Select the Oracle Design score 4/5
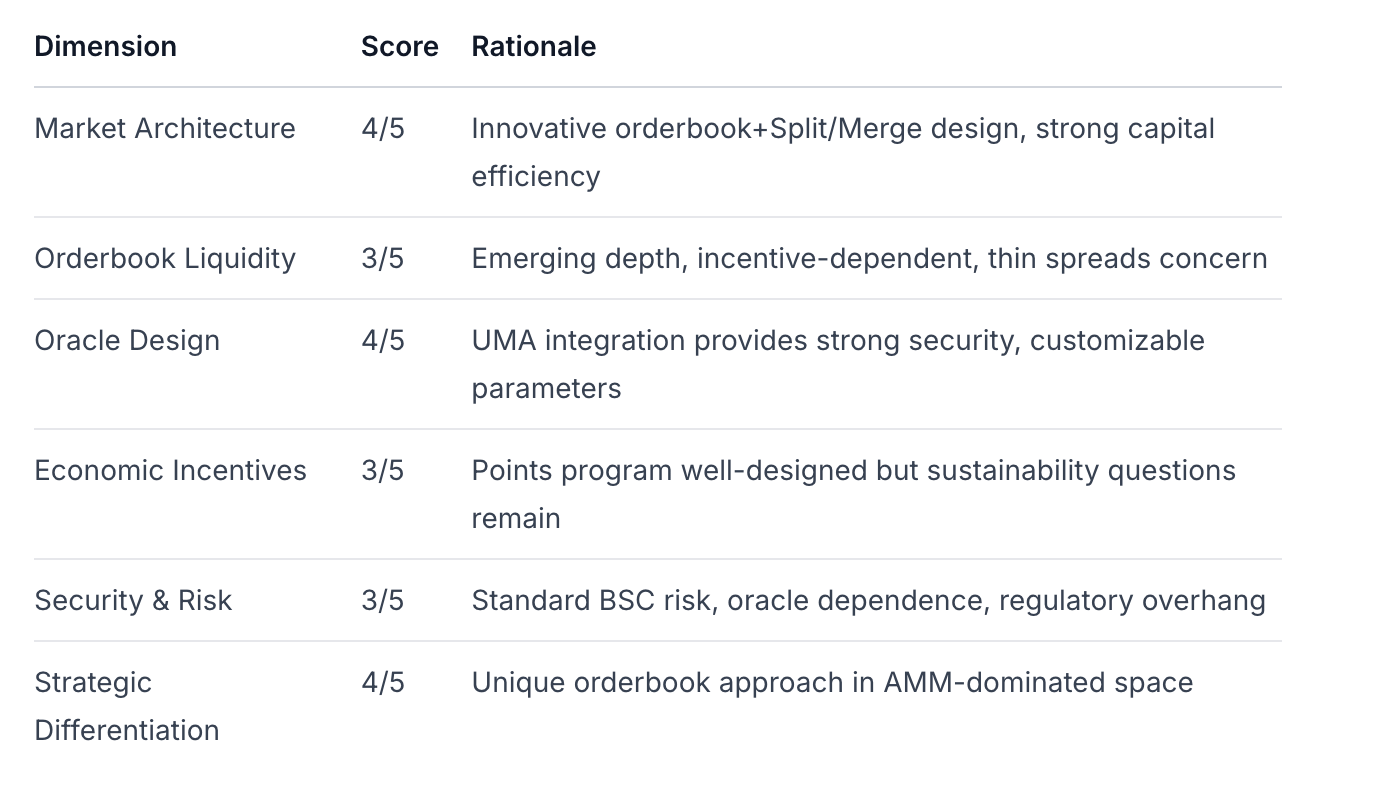The width and height of the screenshot is (1380, 788). point(383,341)
